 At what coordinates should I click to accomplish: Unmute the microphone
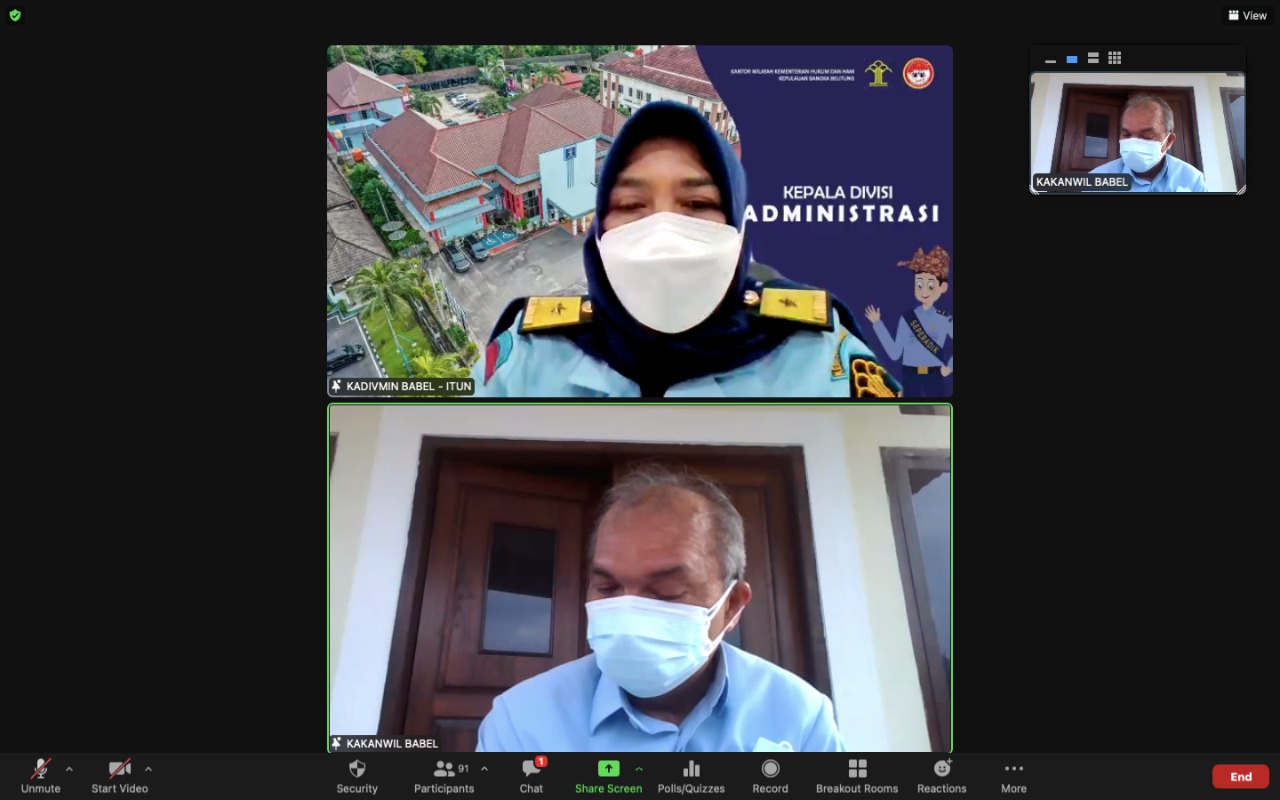click(x=40, y=775)
